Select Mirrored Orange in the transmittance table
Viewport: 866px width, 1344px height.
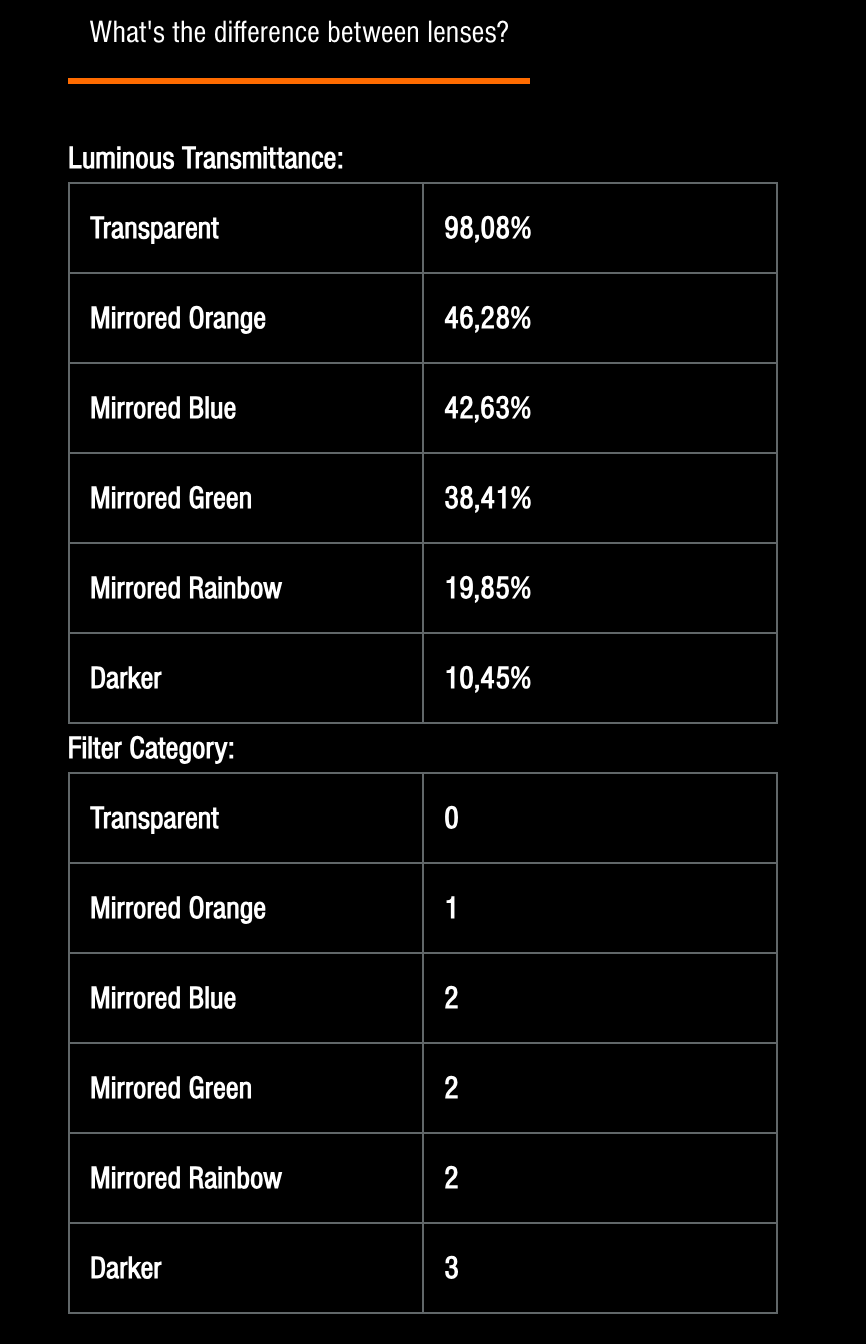[178, 318]
